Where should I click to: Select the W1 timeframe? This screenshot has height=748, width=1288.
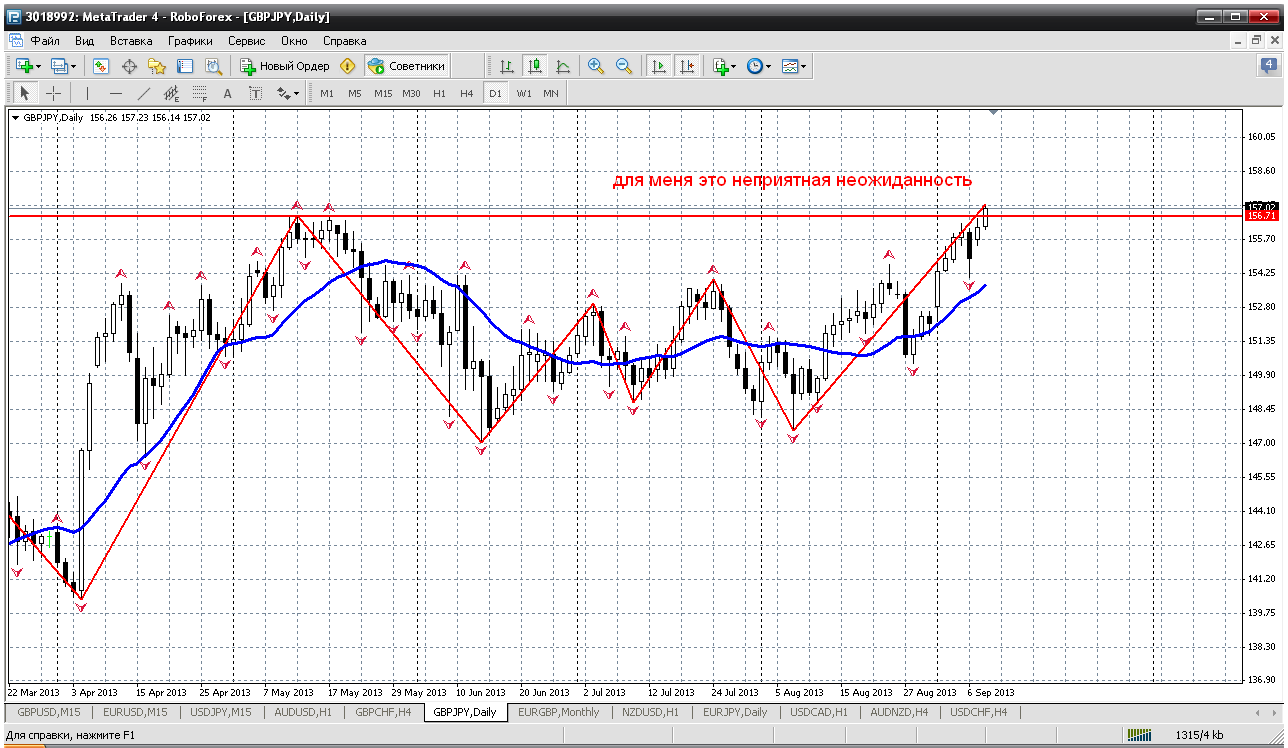coord(524,93)
